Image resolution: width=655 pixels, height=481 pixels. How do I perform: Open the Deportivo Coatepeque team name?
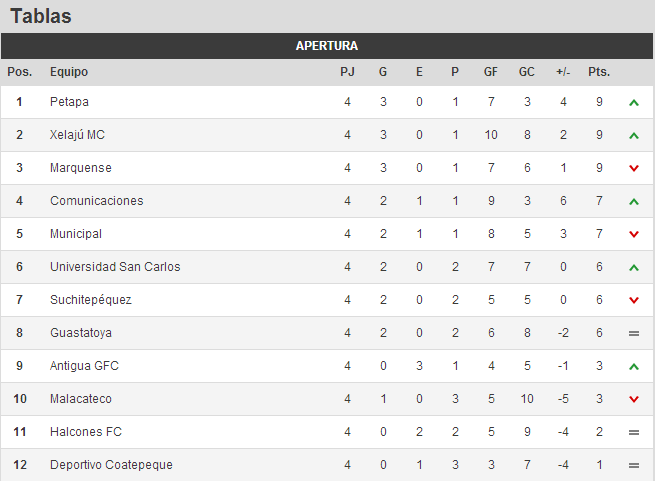click(x=111, y=465)
